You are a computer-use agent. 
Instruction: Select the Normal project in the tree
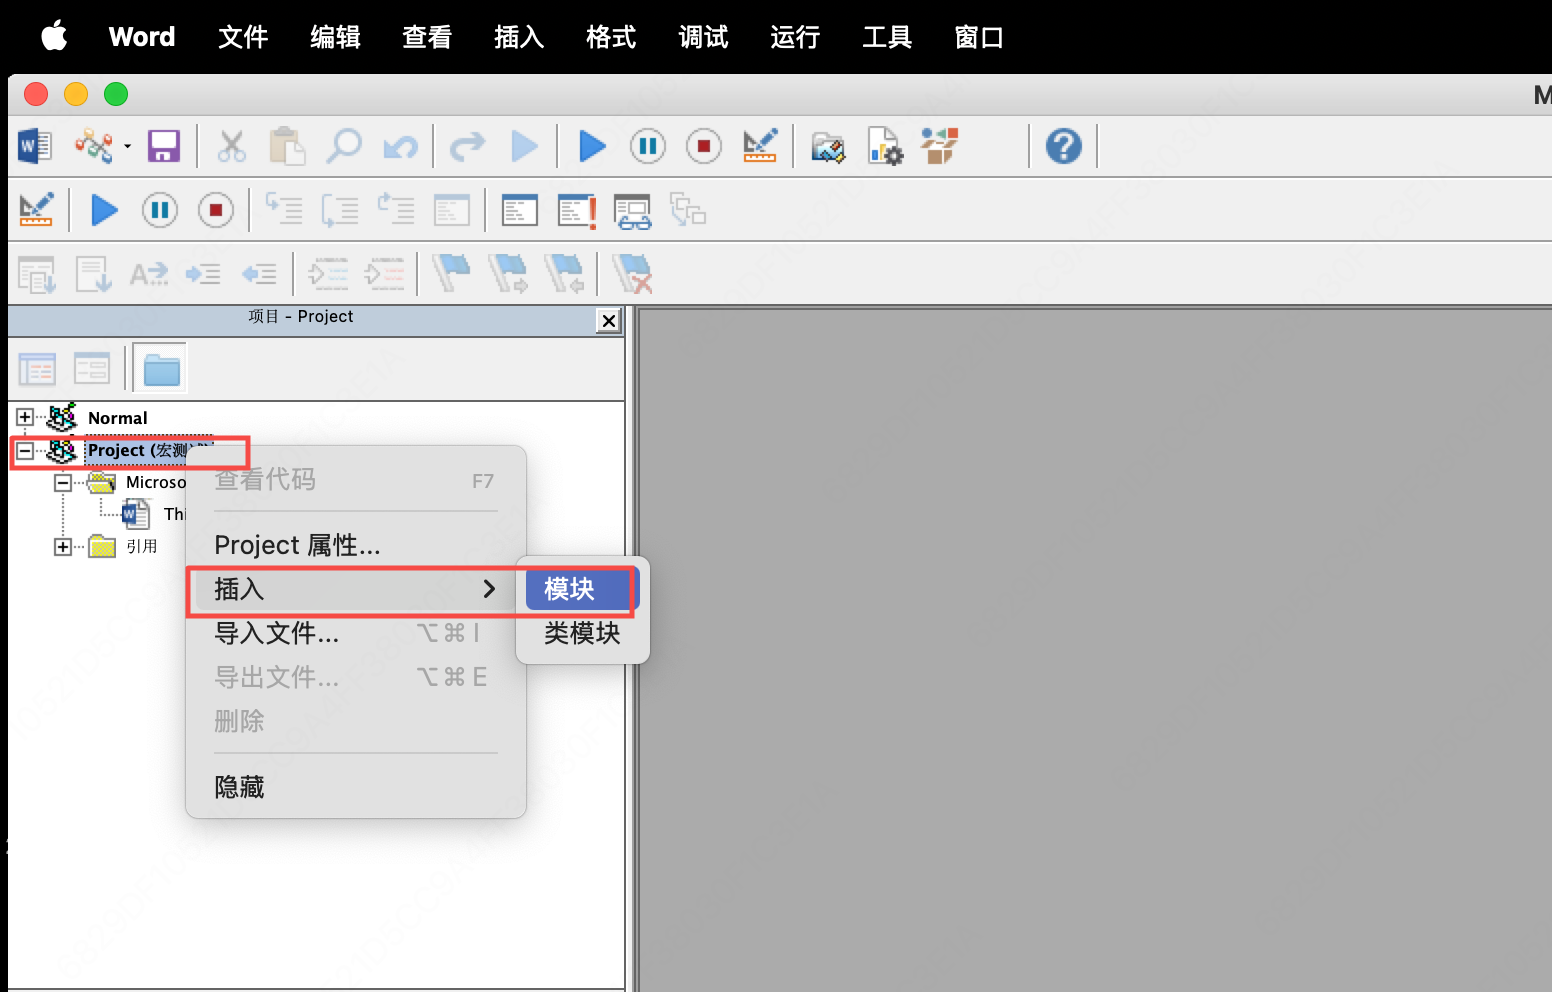coord(117,418)
